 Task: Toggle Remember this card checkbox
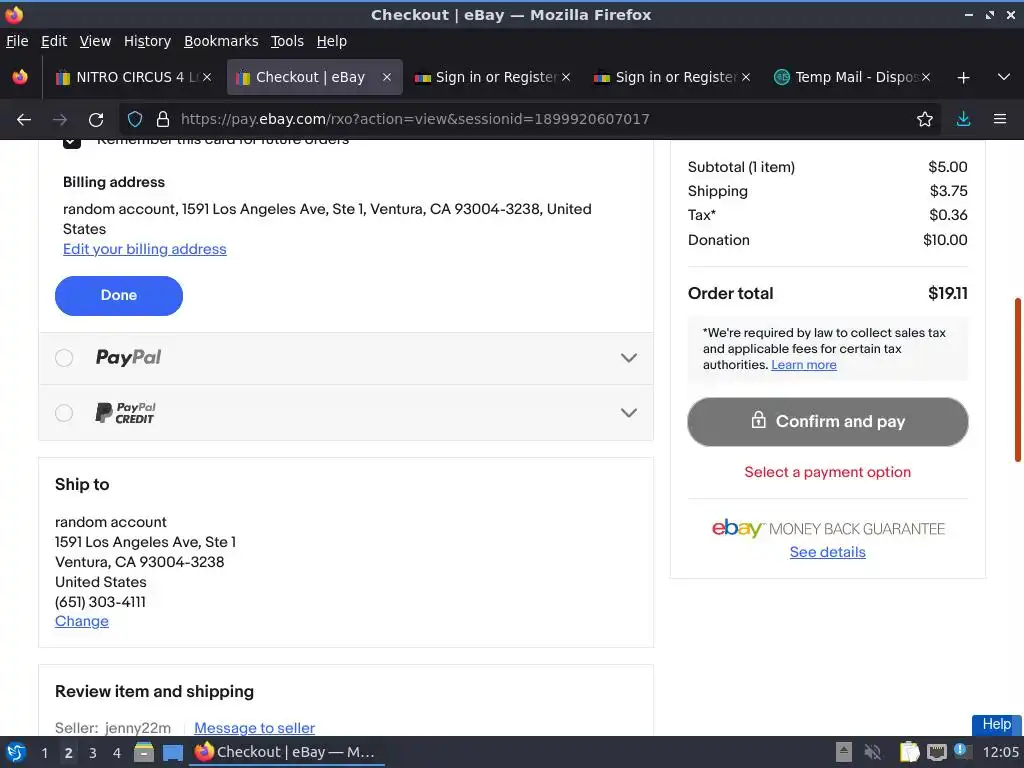(x=72, y=142)
